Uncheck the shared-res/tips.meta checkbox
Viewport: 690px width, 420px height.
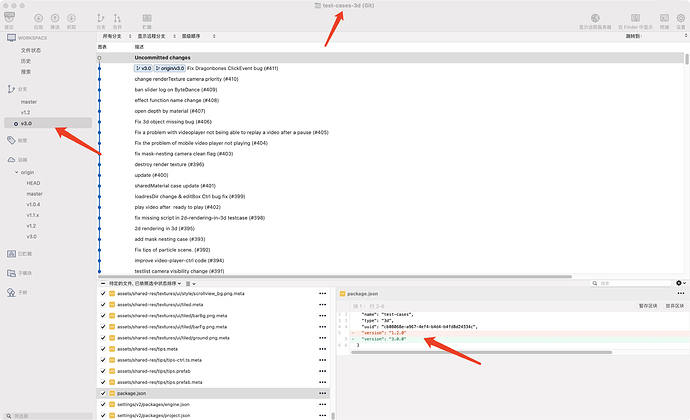point(103,349)
